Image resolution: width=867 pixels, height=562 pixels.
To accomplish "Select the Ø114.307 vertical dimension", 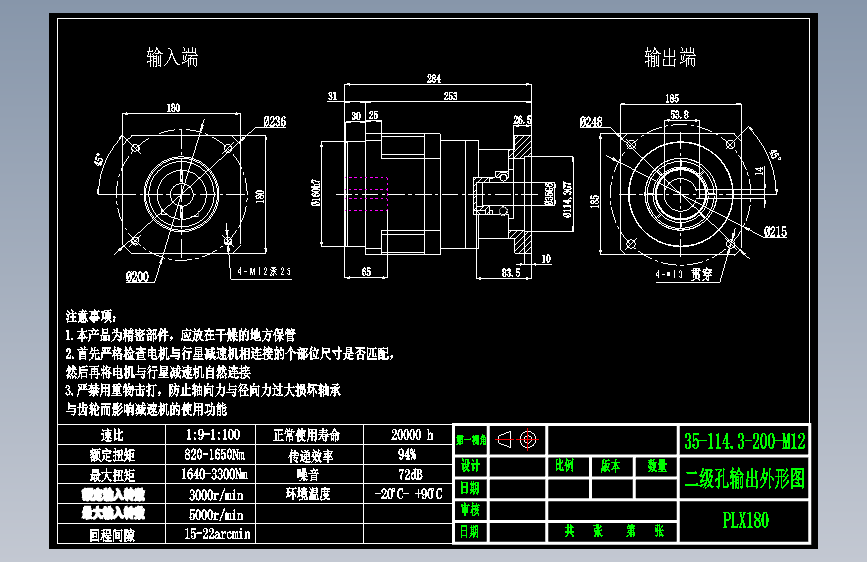I will 567,200.
